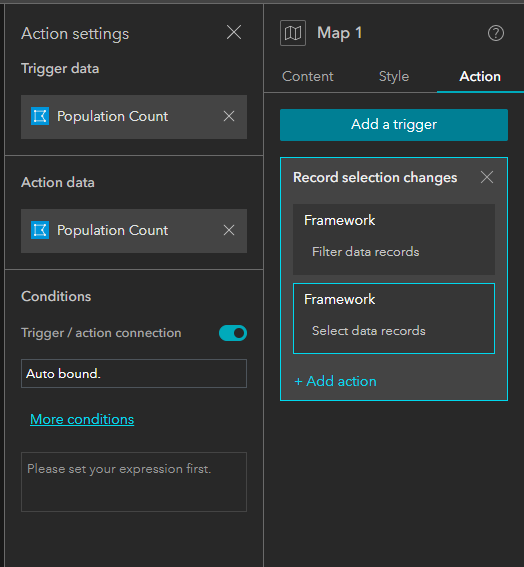This screenshot has width=524, height=567.
Task: Select the Action tab
Action: click(x=480, y=77)
